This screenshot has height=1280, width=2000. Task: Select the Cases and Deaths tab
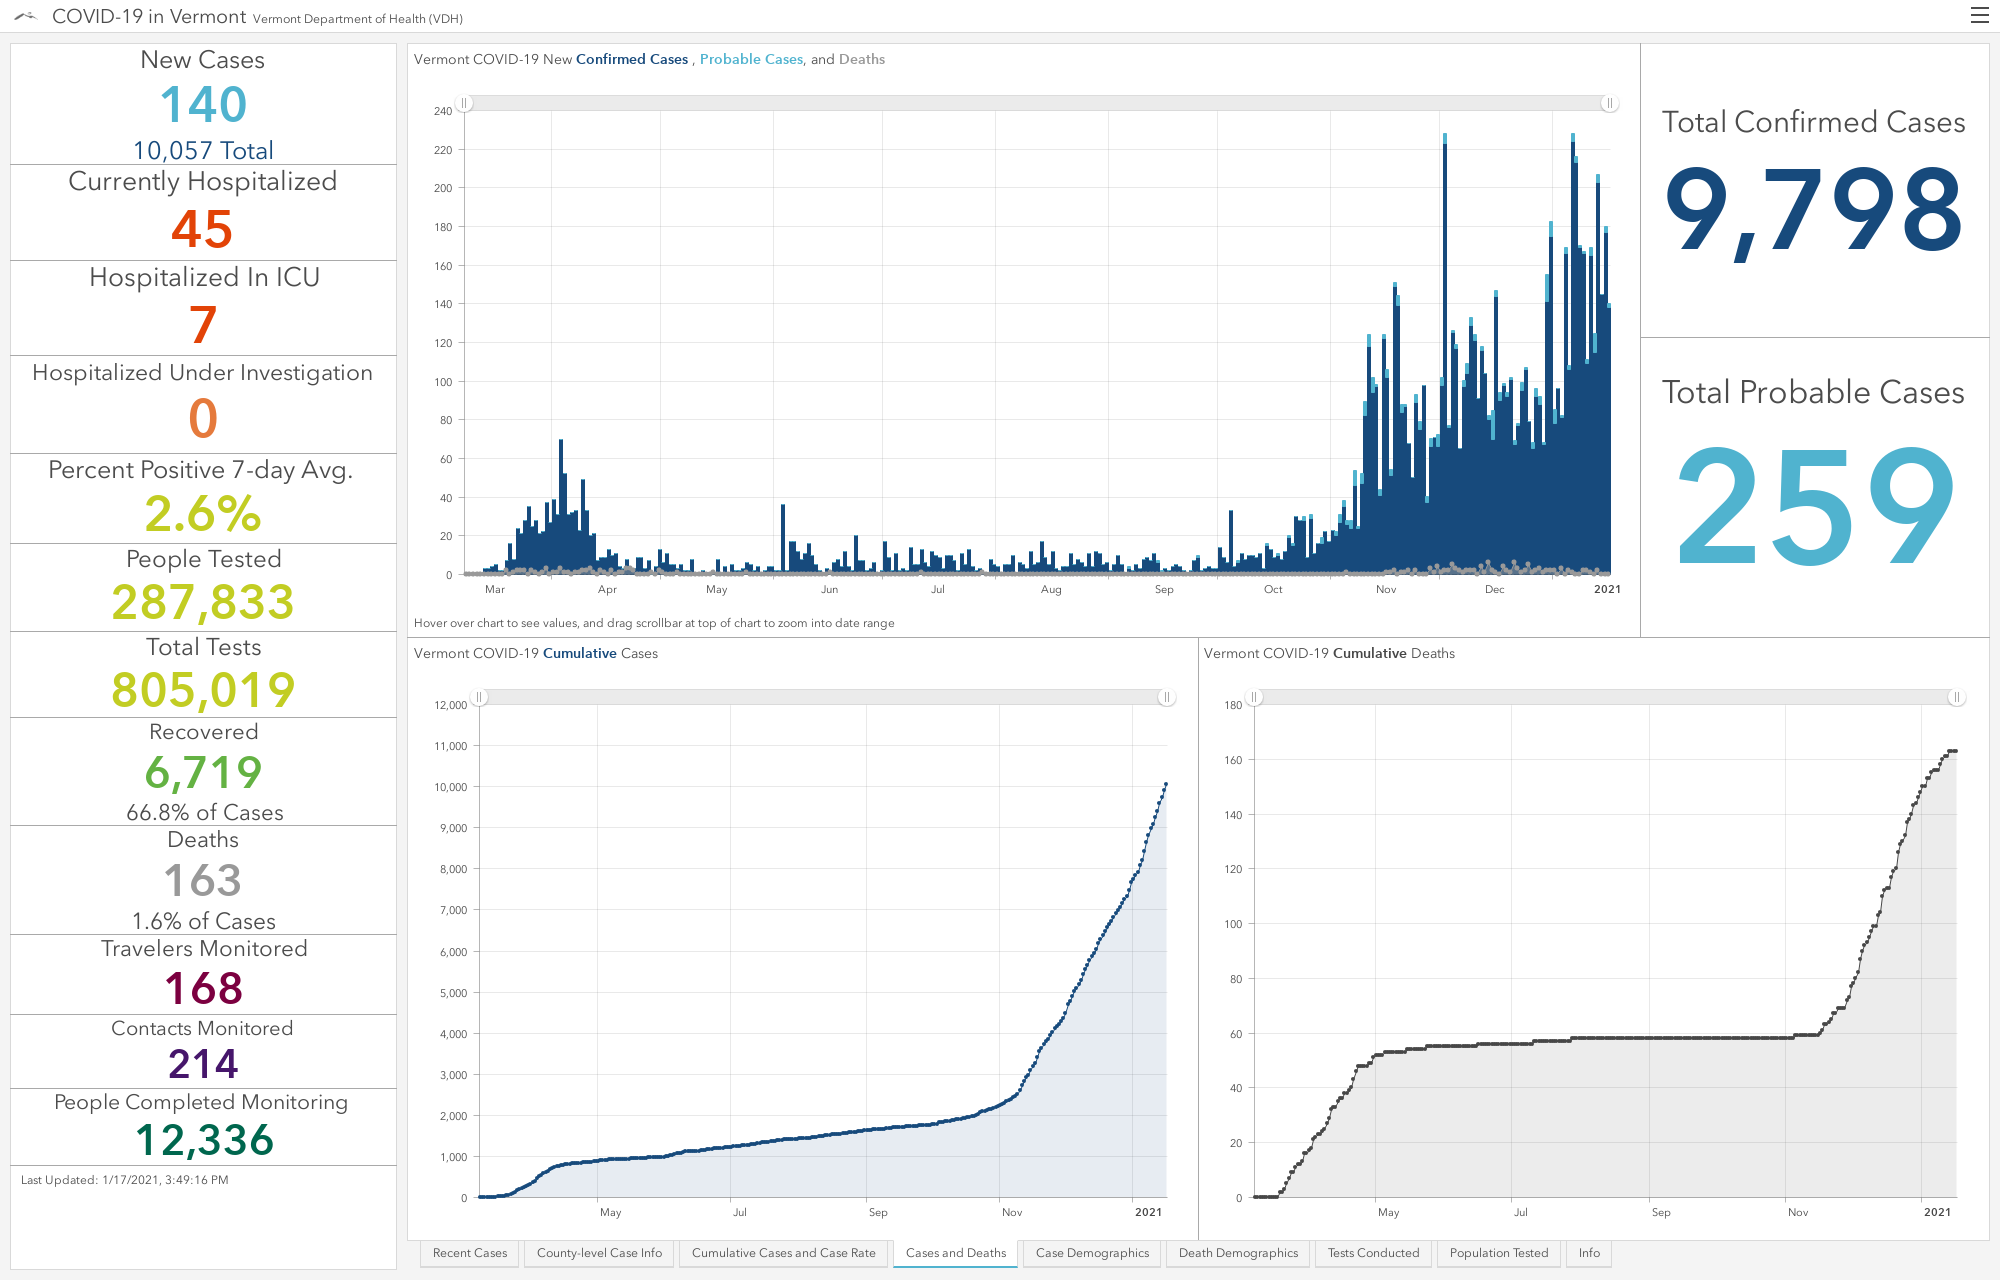(x=956, y=1253)
